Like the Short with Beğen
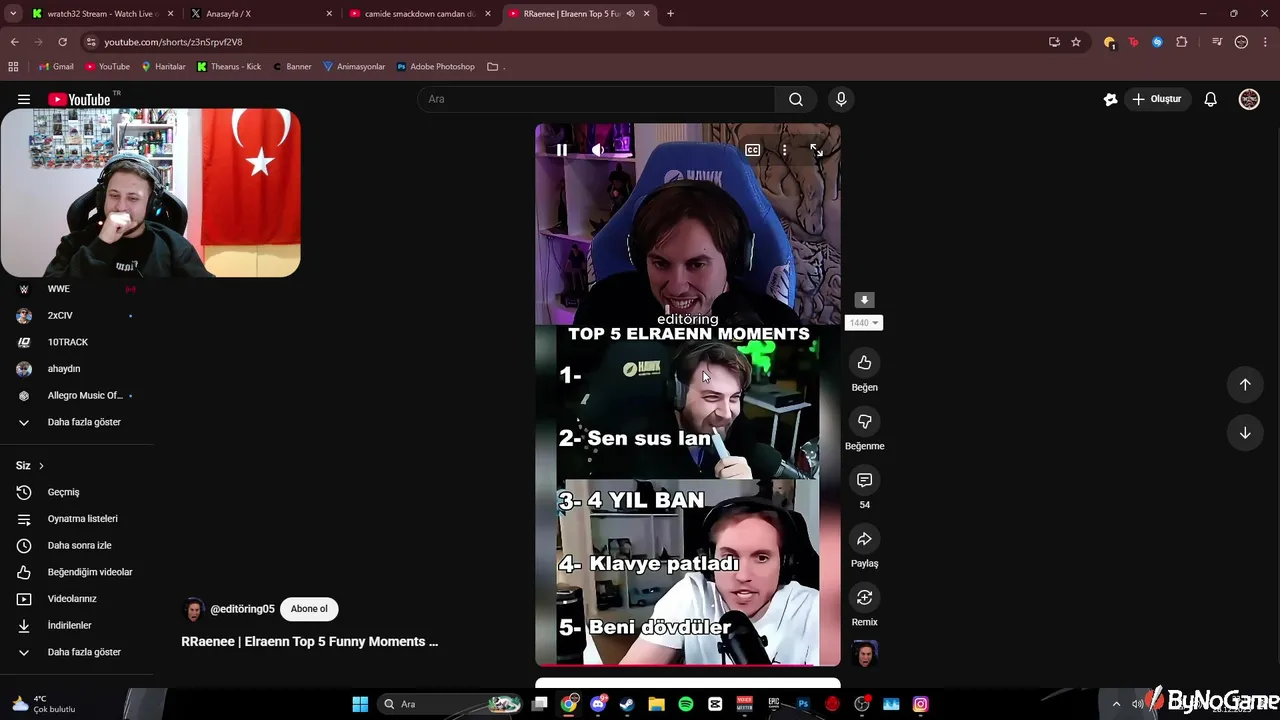1280x720 pixels. (865, 363)
